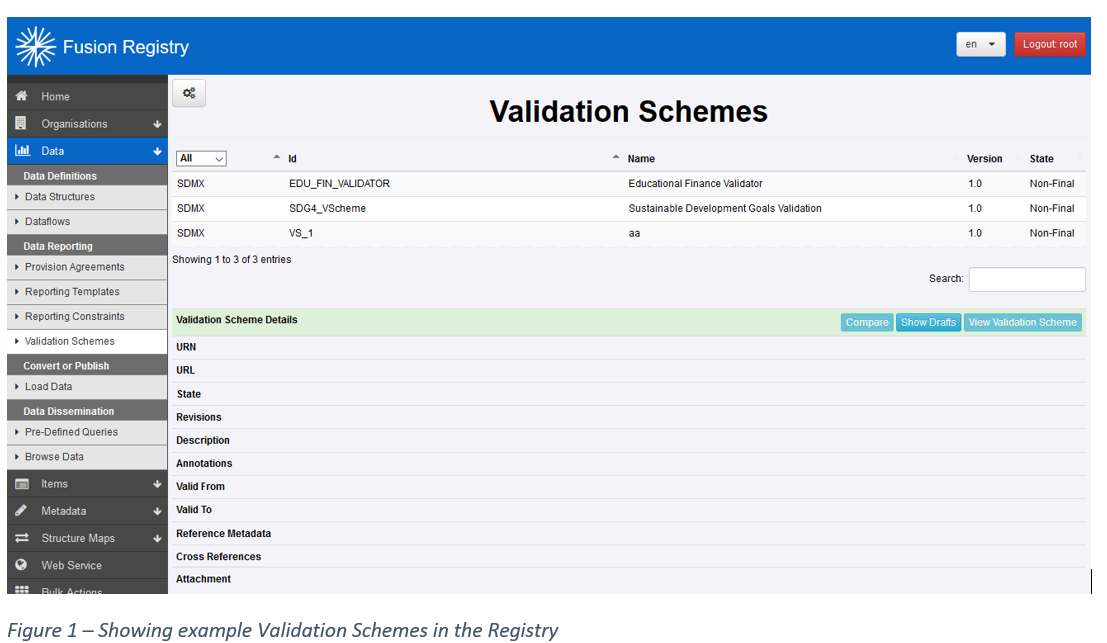Open the Items section icon
The image size is (1107, 643).
pos(19,483)
